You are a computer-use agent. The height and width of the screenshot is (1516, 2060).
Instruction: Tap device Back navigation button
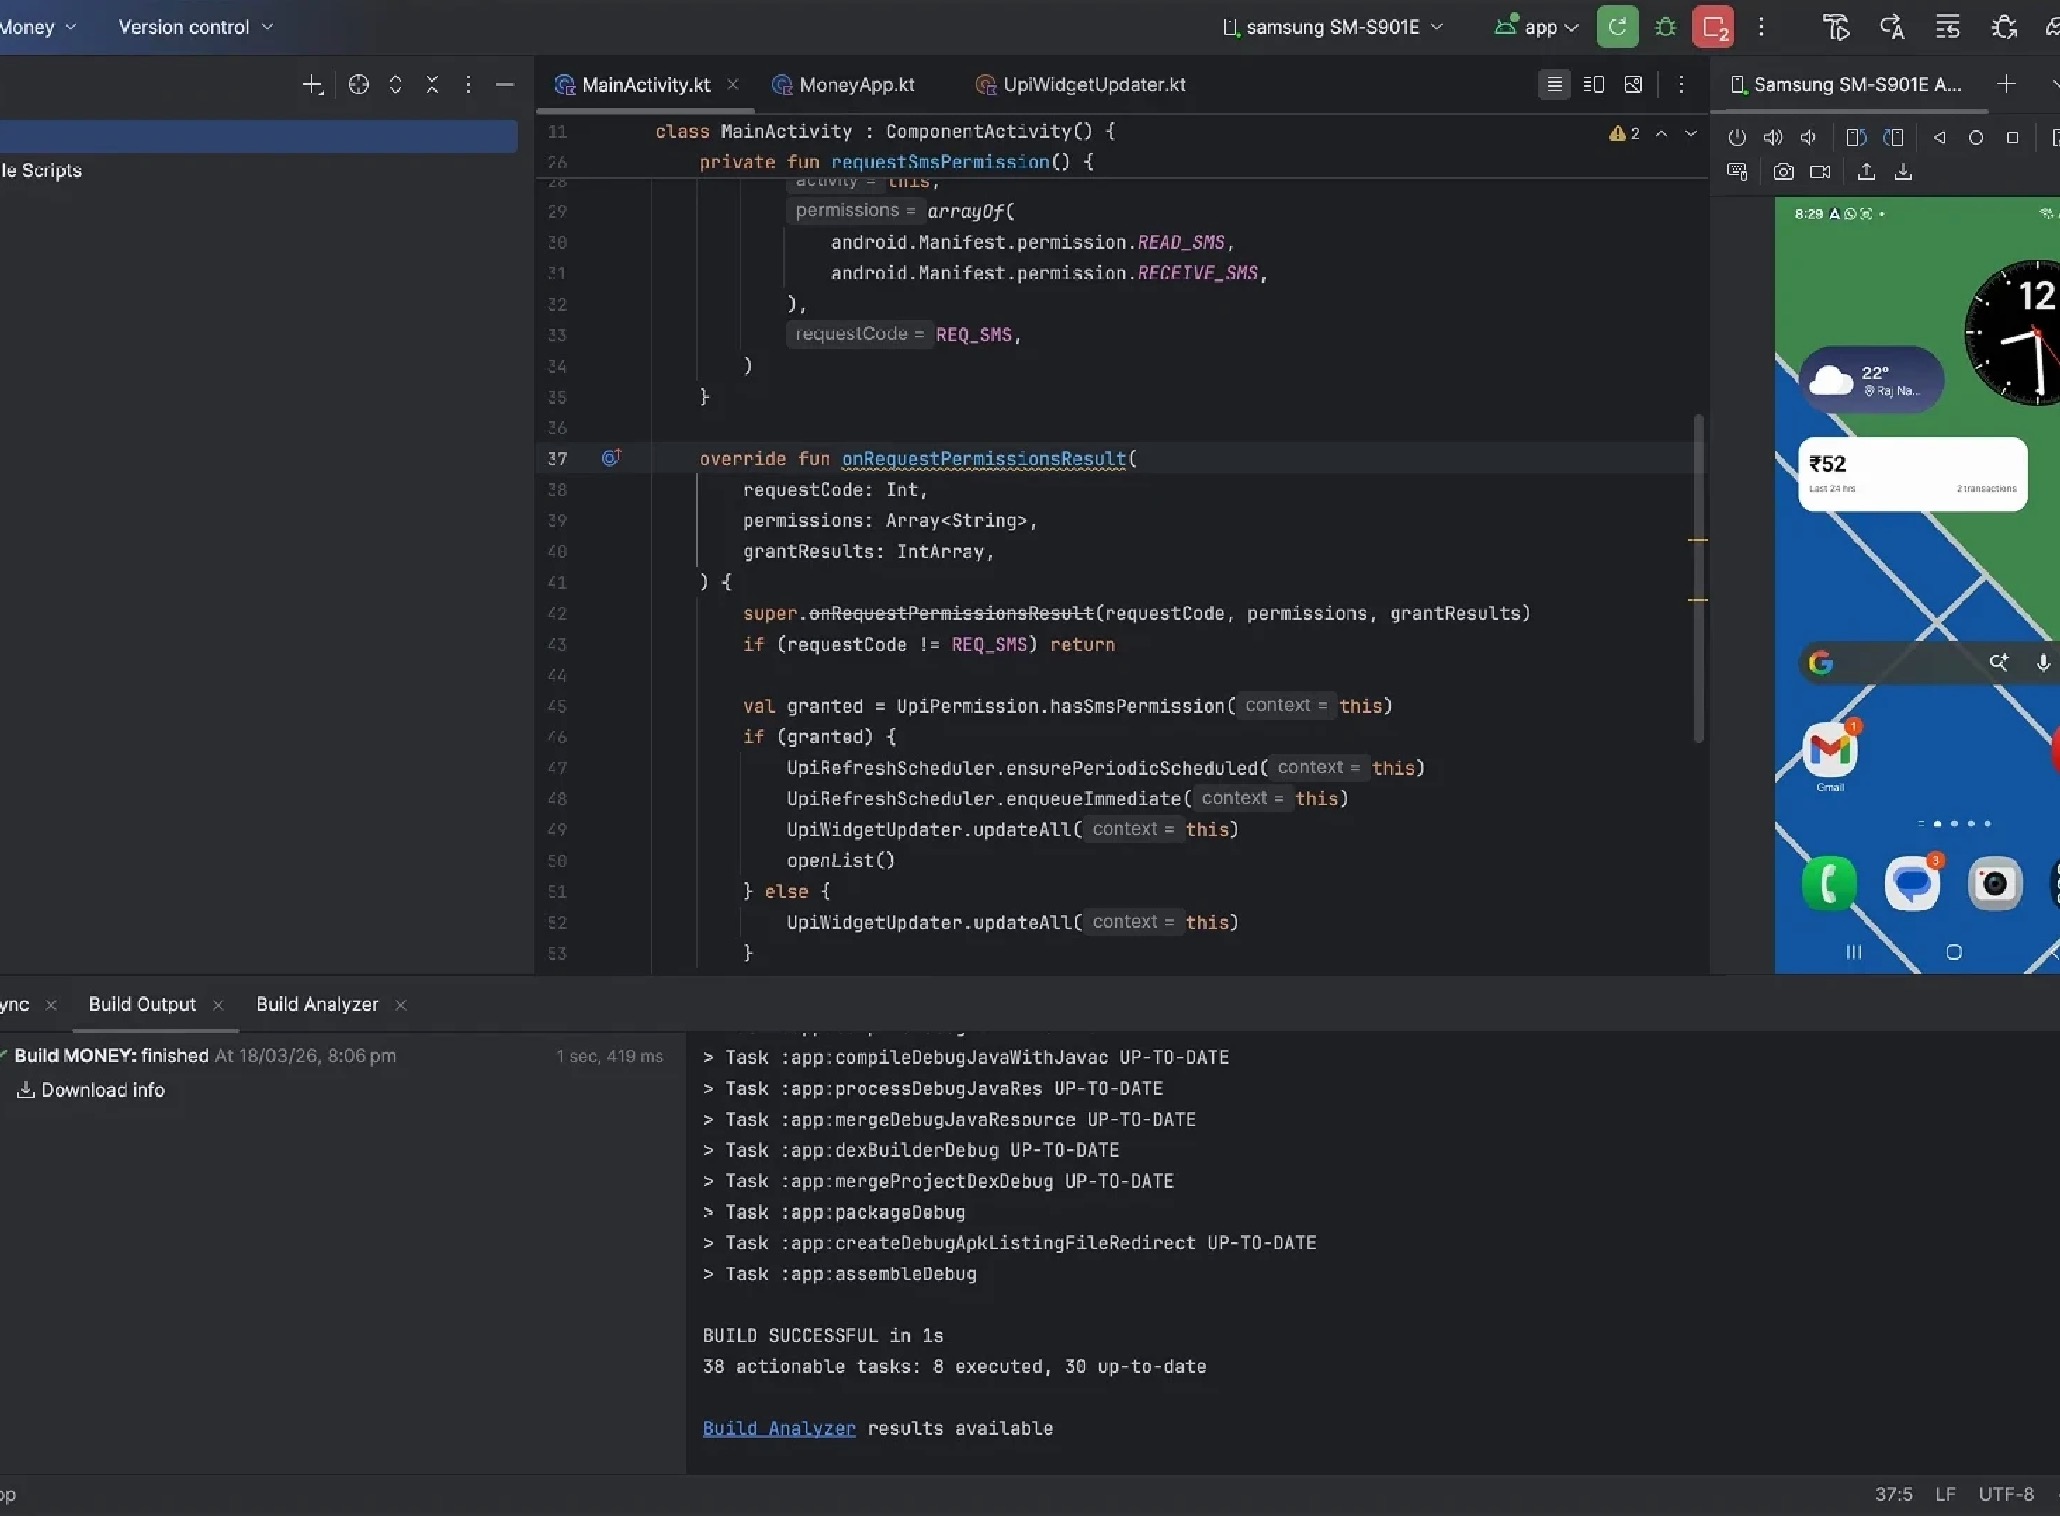point(1939,138)
